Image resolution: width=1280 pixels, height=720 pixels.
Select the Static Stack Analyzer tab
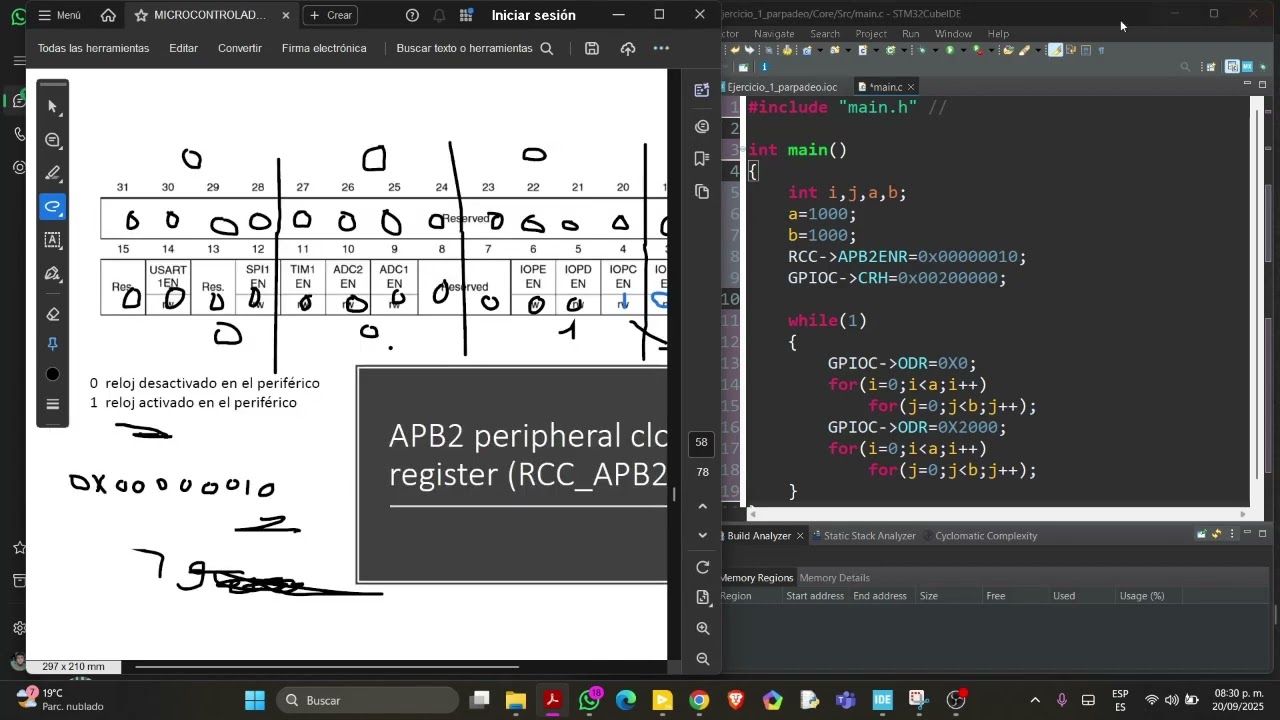tap(862, 536)
